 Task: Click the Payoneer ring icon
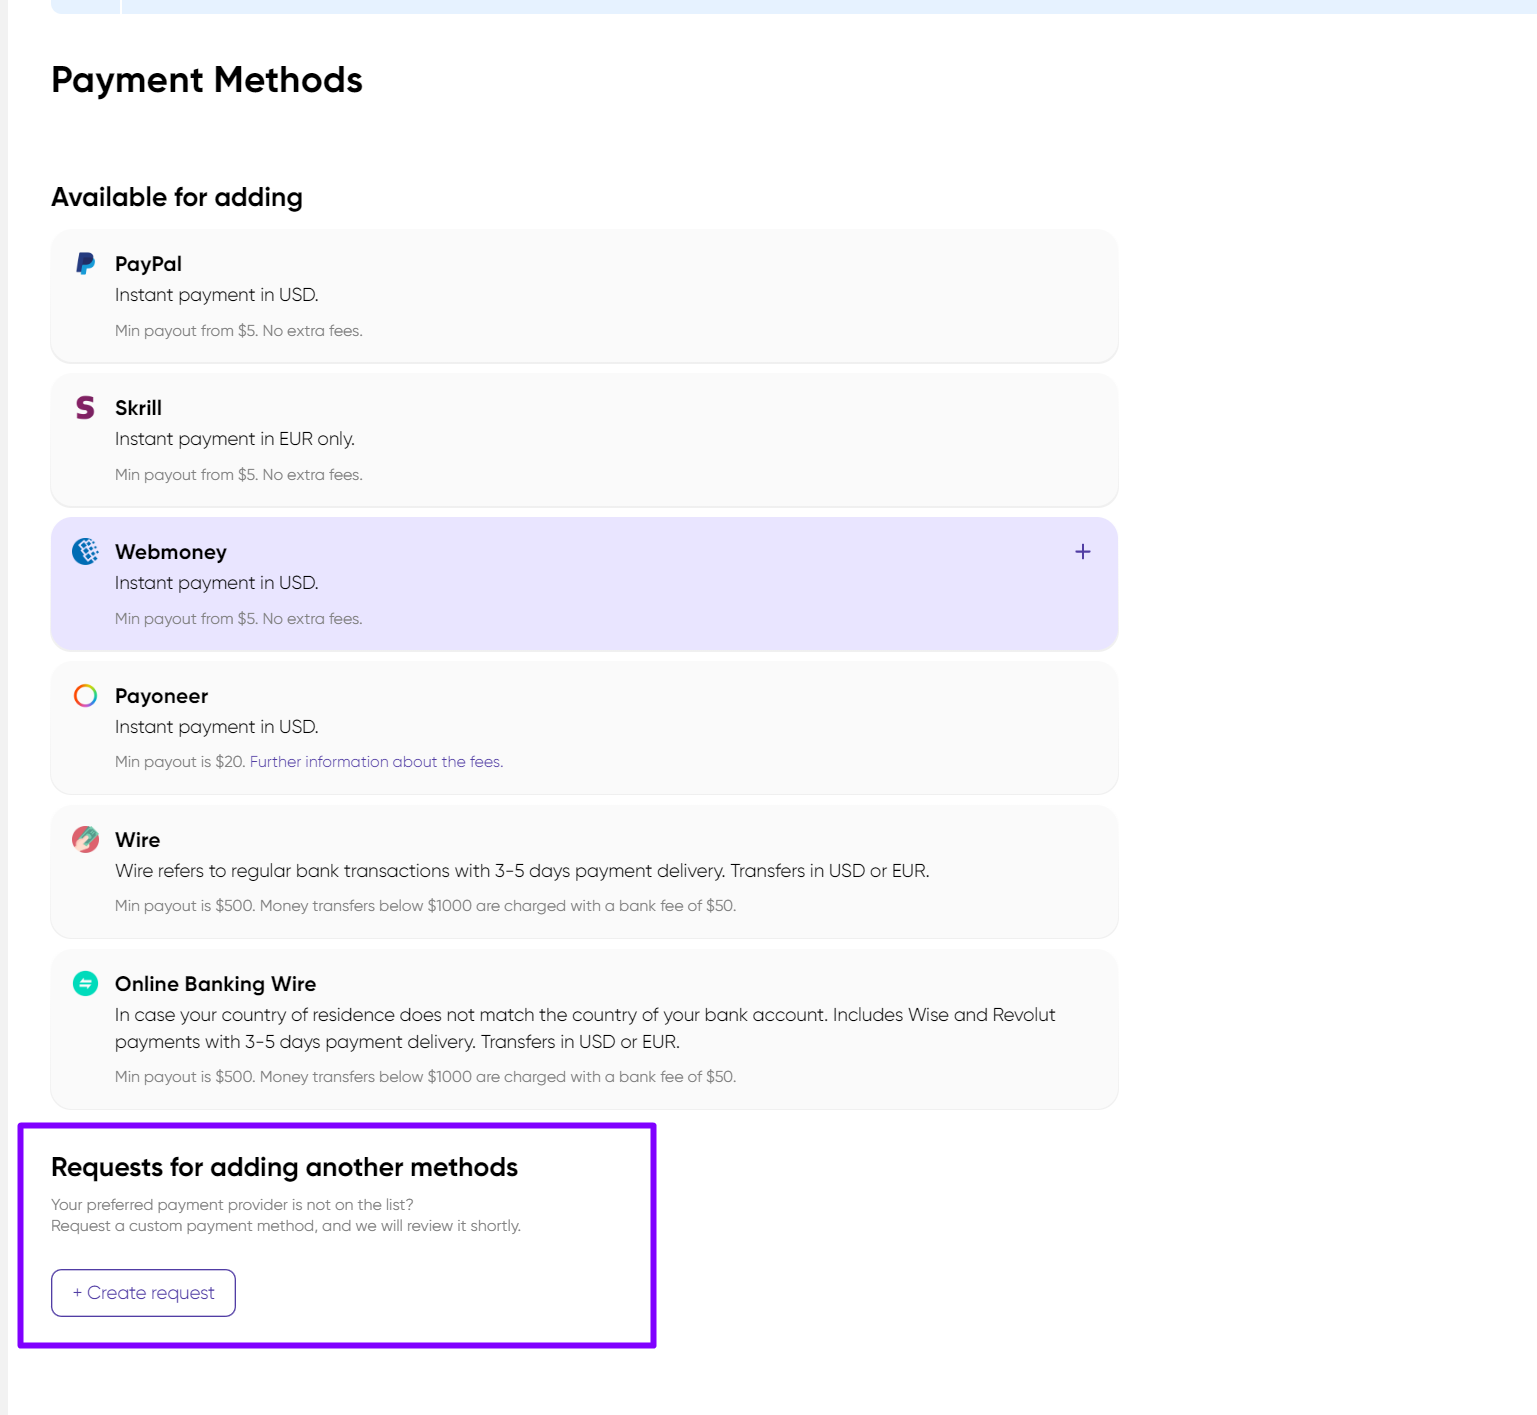(86, 695)
